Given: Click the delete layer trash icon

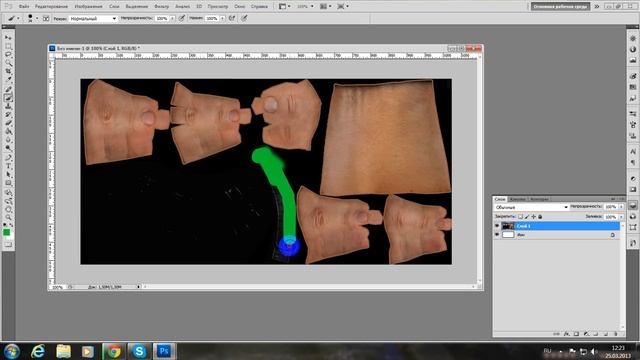Looking at the screenshot, I should pyautogui.click(x=616, y=334).
